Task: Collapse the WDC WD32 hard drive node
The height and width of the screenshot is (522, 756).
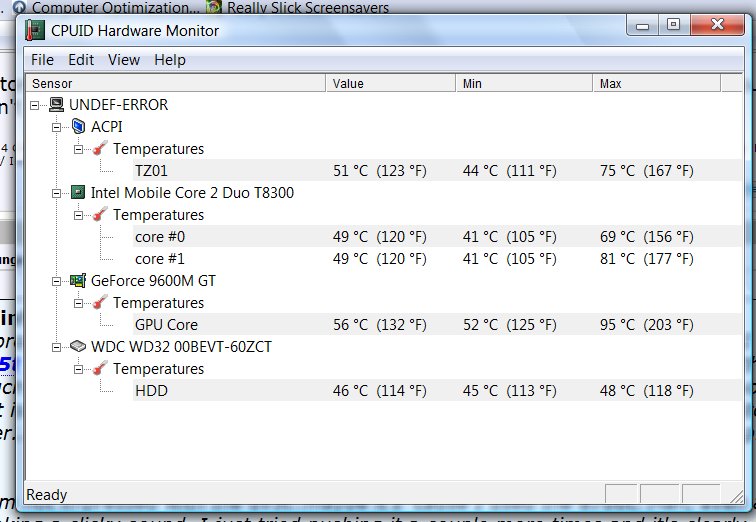Action: coord(56,347)
